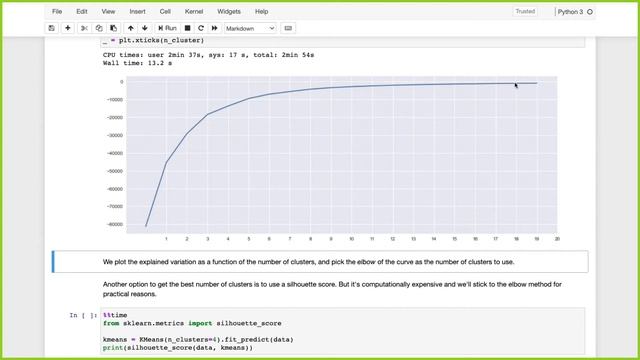640x360 pixels.
Task: Insert a cell below with plus icon
Action: point(68,28)
